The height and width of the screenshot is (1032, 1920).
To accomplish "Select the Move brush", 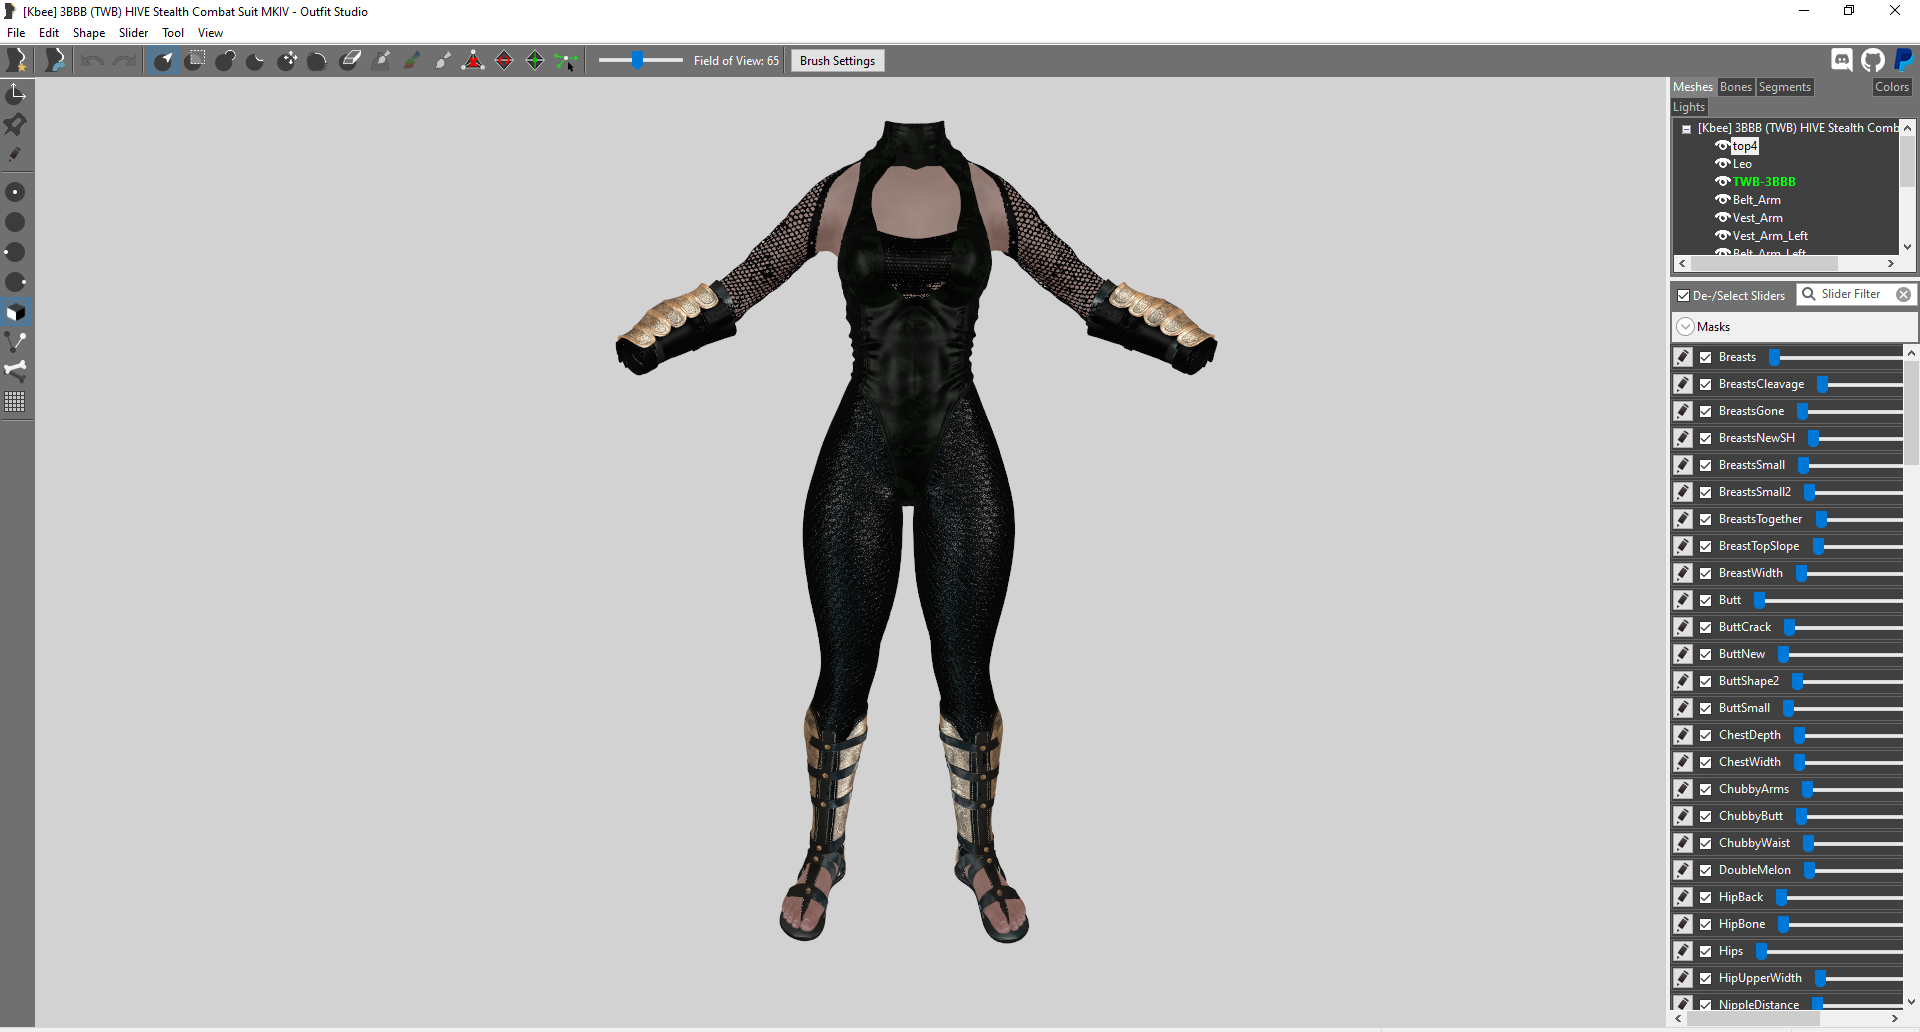I will click(x=287, y=60).
